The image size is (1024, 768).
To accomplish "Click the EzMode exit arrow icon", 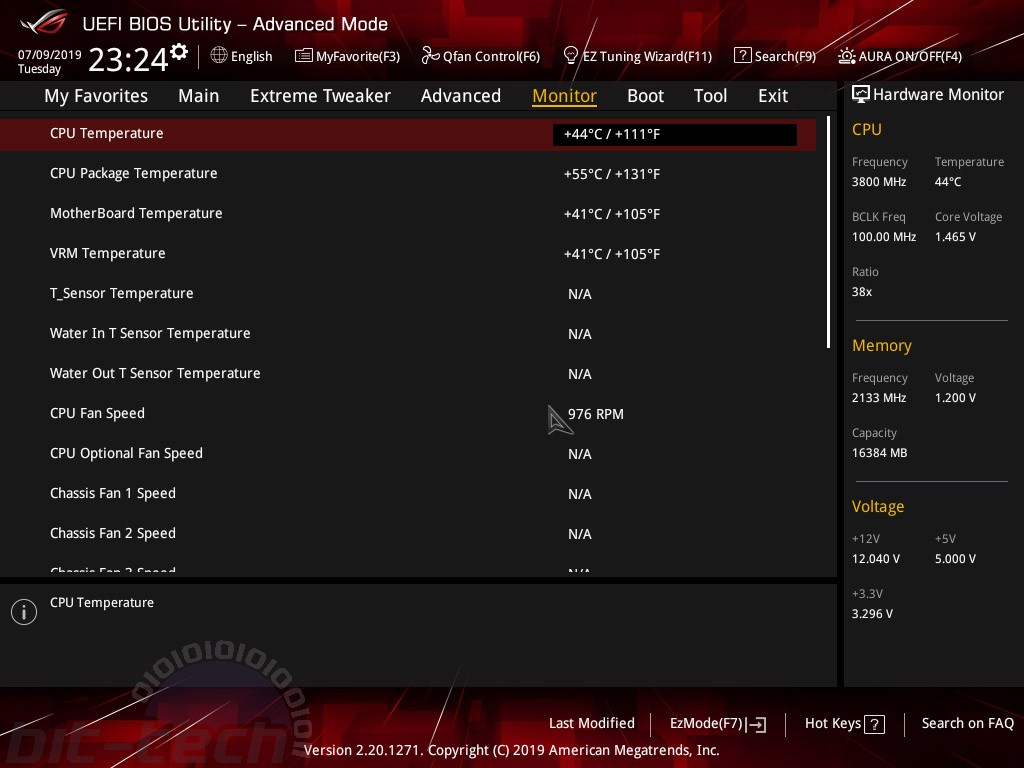I will 756,724.
